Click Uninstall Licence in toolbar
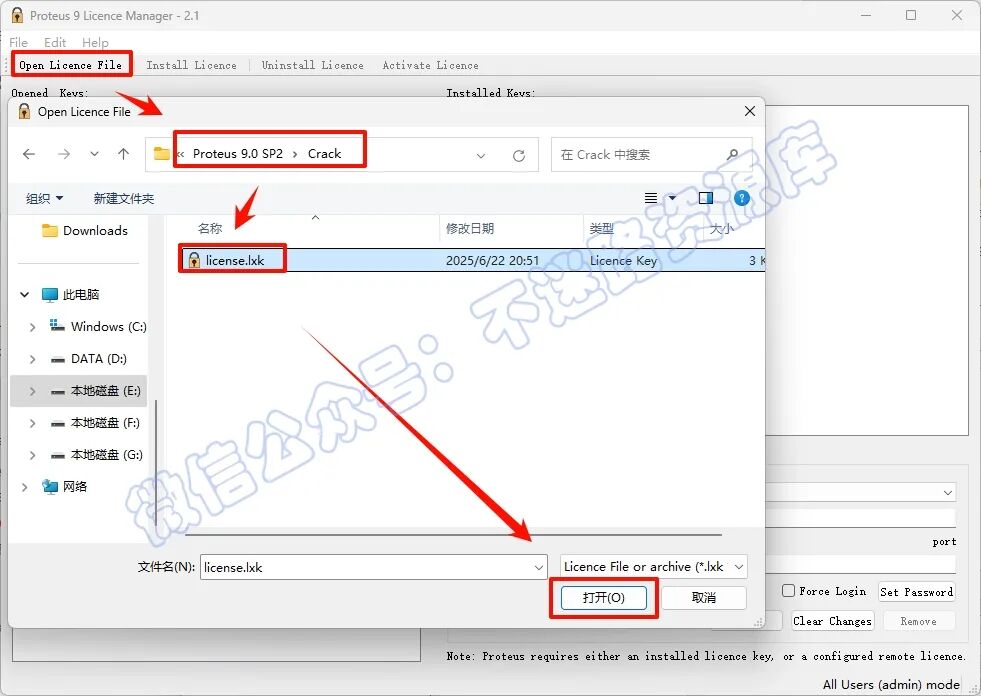This screenshot has width=981, height=696. [312, 65]
